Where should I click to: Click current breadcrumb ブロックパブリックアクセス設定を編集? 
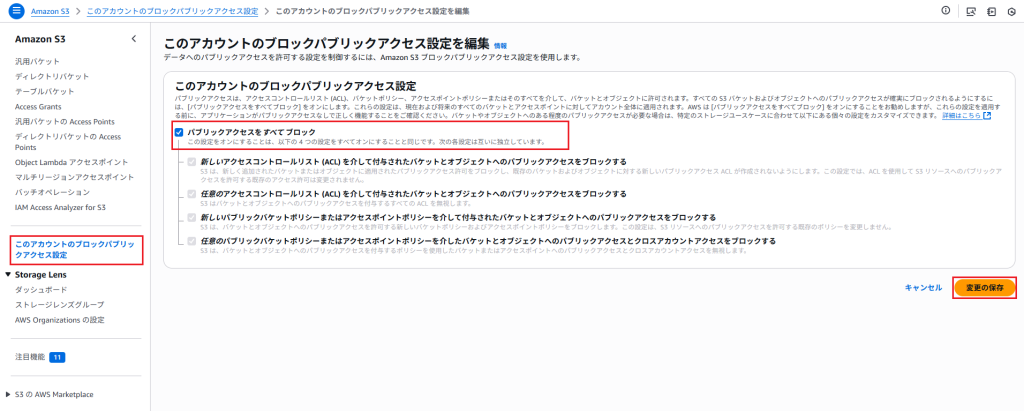click(x=372, y=12)
